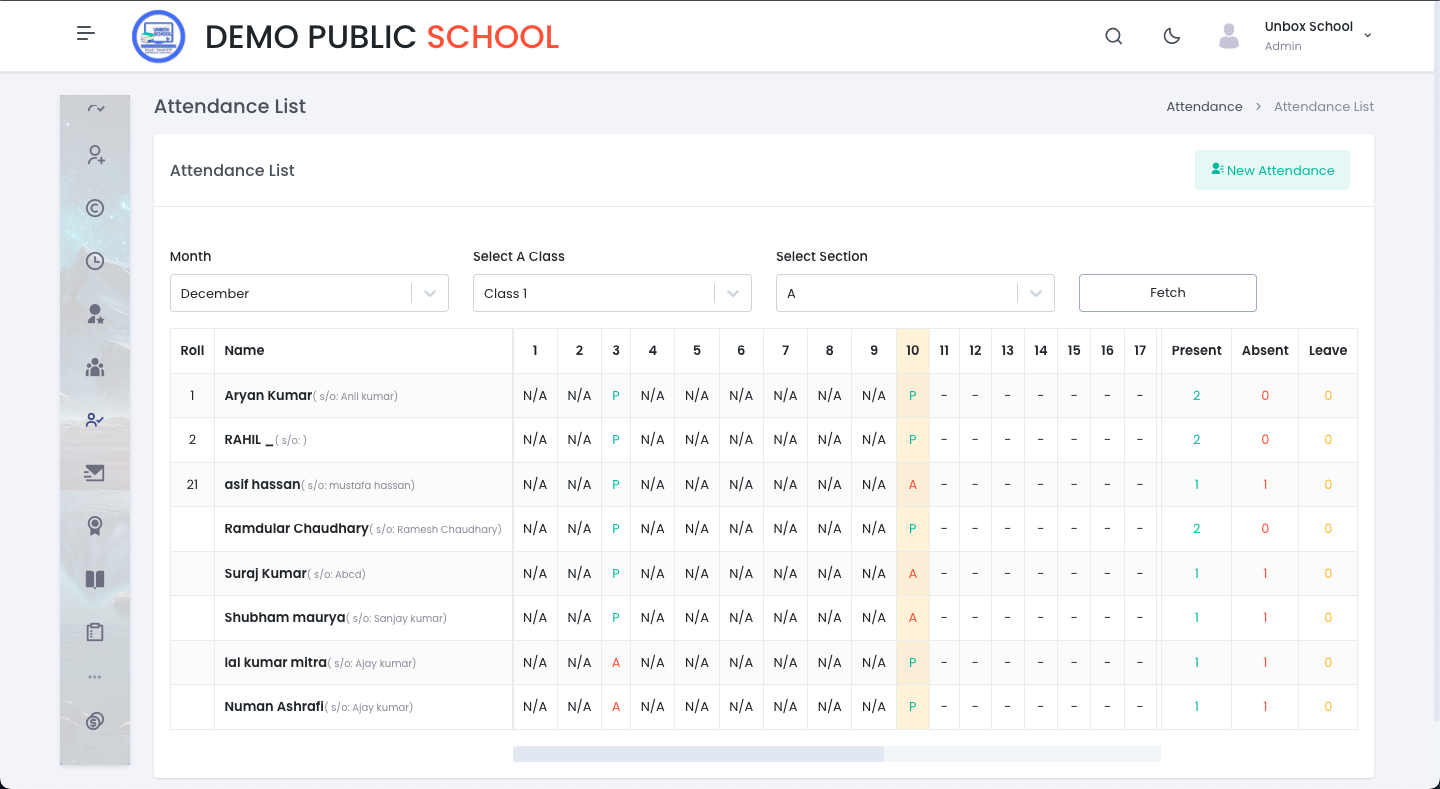
Task: Click the ellipsis icon in the sidebar
Action: [94, 676]
